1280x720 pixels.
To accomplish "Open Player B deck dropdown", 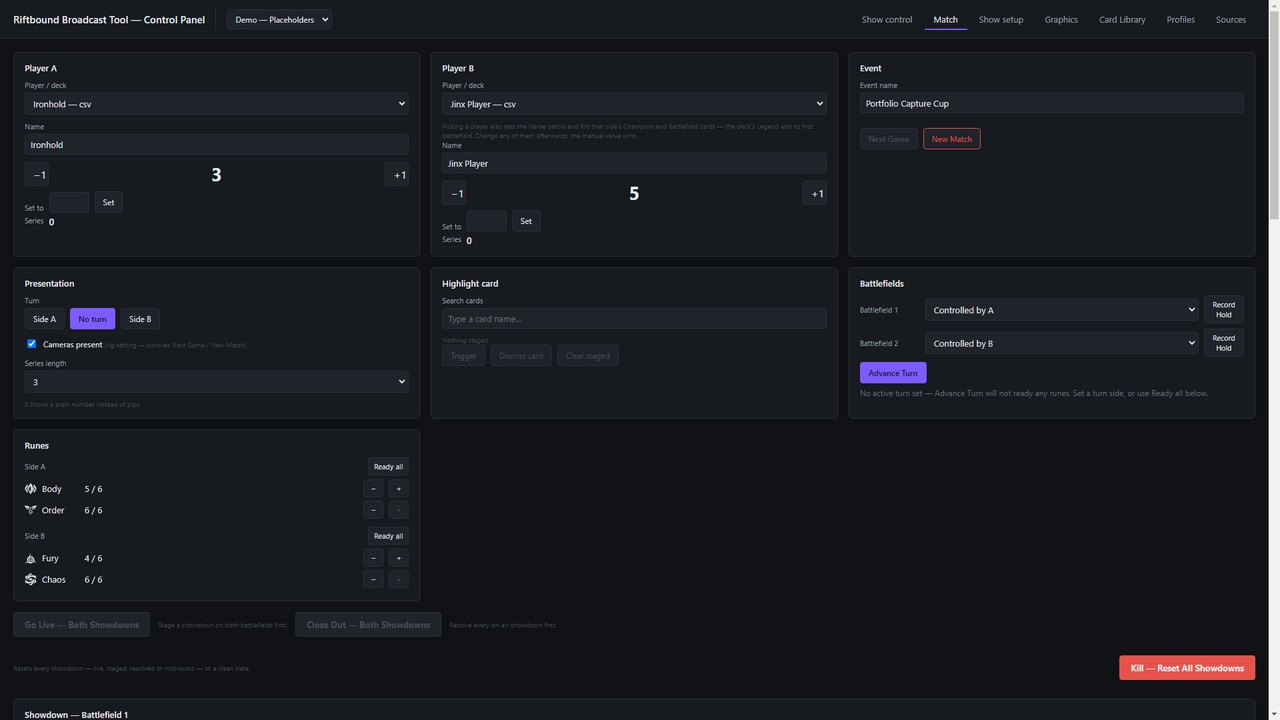I will [x=634, y=103].
